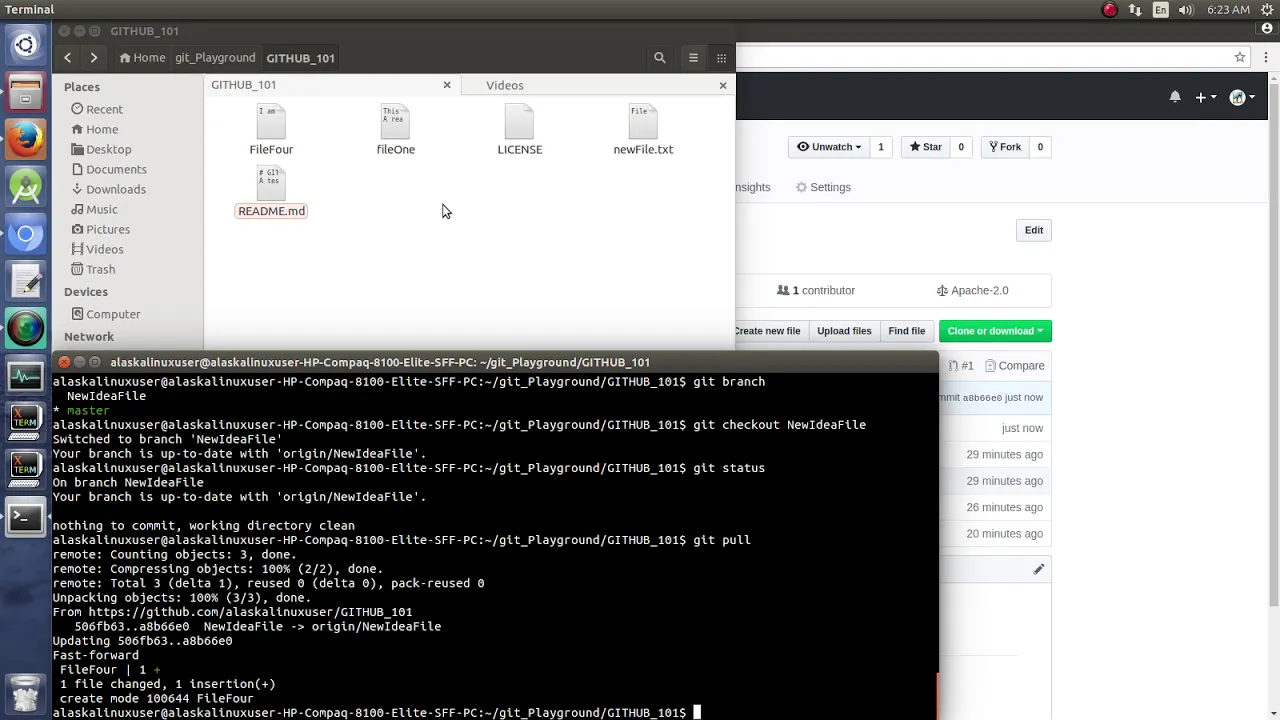Open the Apache-2.0 license link
Image resolution: width=1280 pixels, height=720 pixels.
[972, 290]
